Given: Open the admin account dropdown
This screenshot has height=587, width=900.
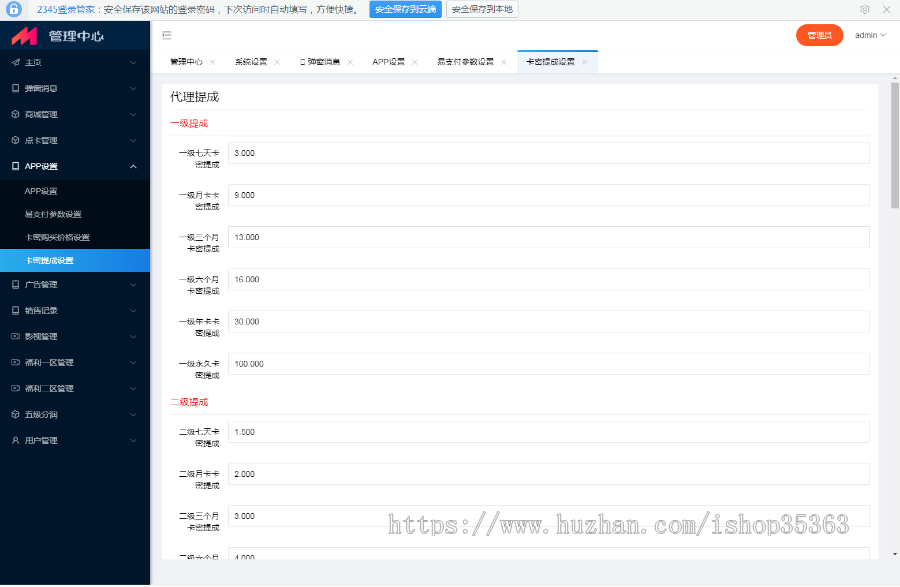Looking at the screenshot, I should 869,33.
